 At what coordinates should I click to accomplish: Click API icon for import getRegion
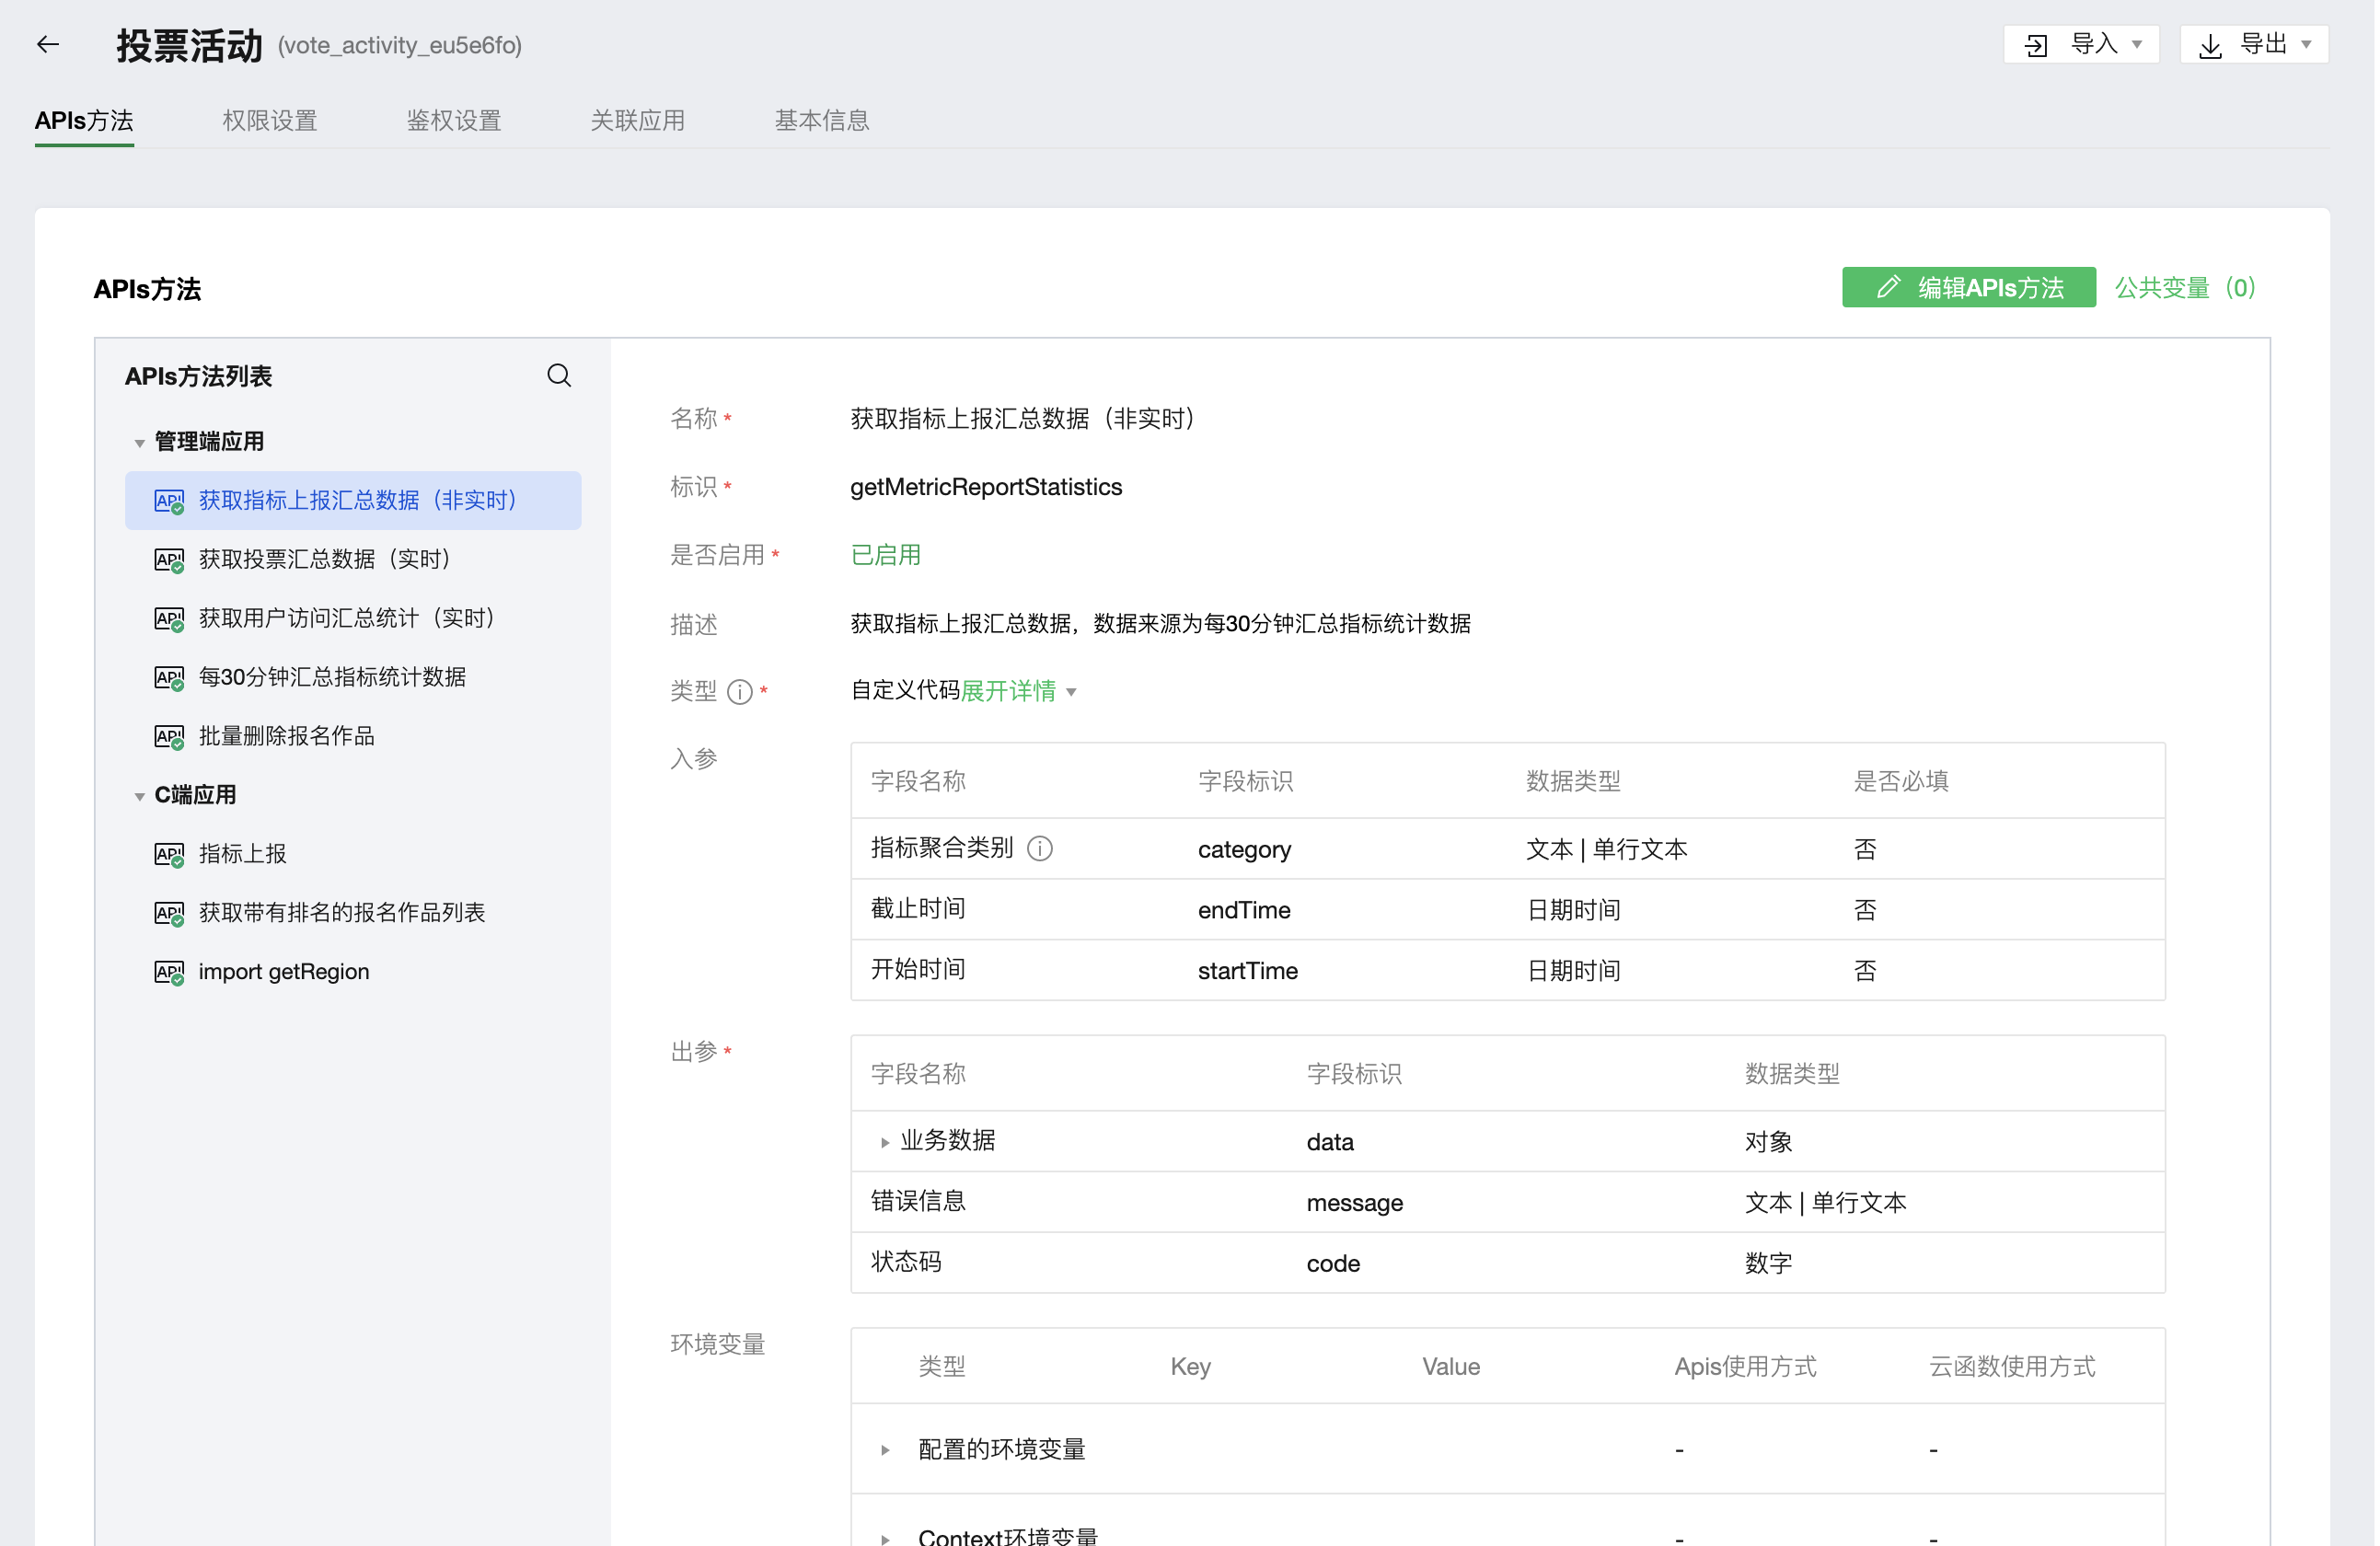coord(169,972)
